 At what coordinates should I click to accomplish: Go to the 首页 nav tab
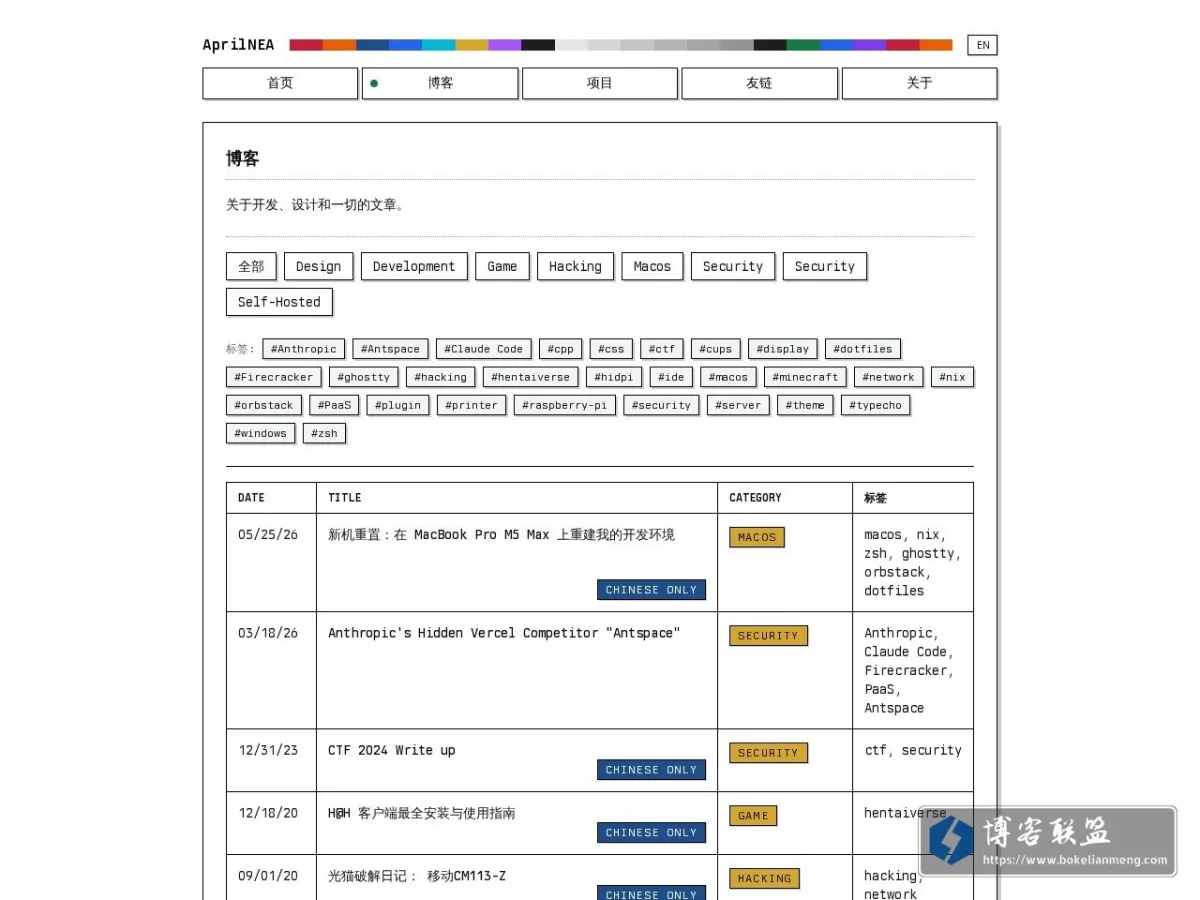(280, 83)
